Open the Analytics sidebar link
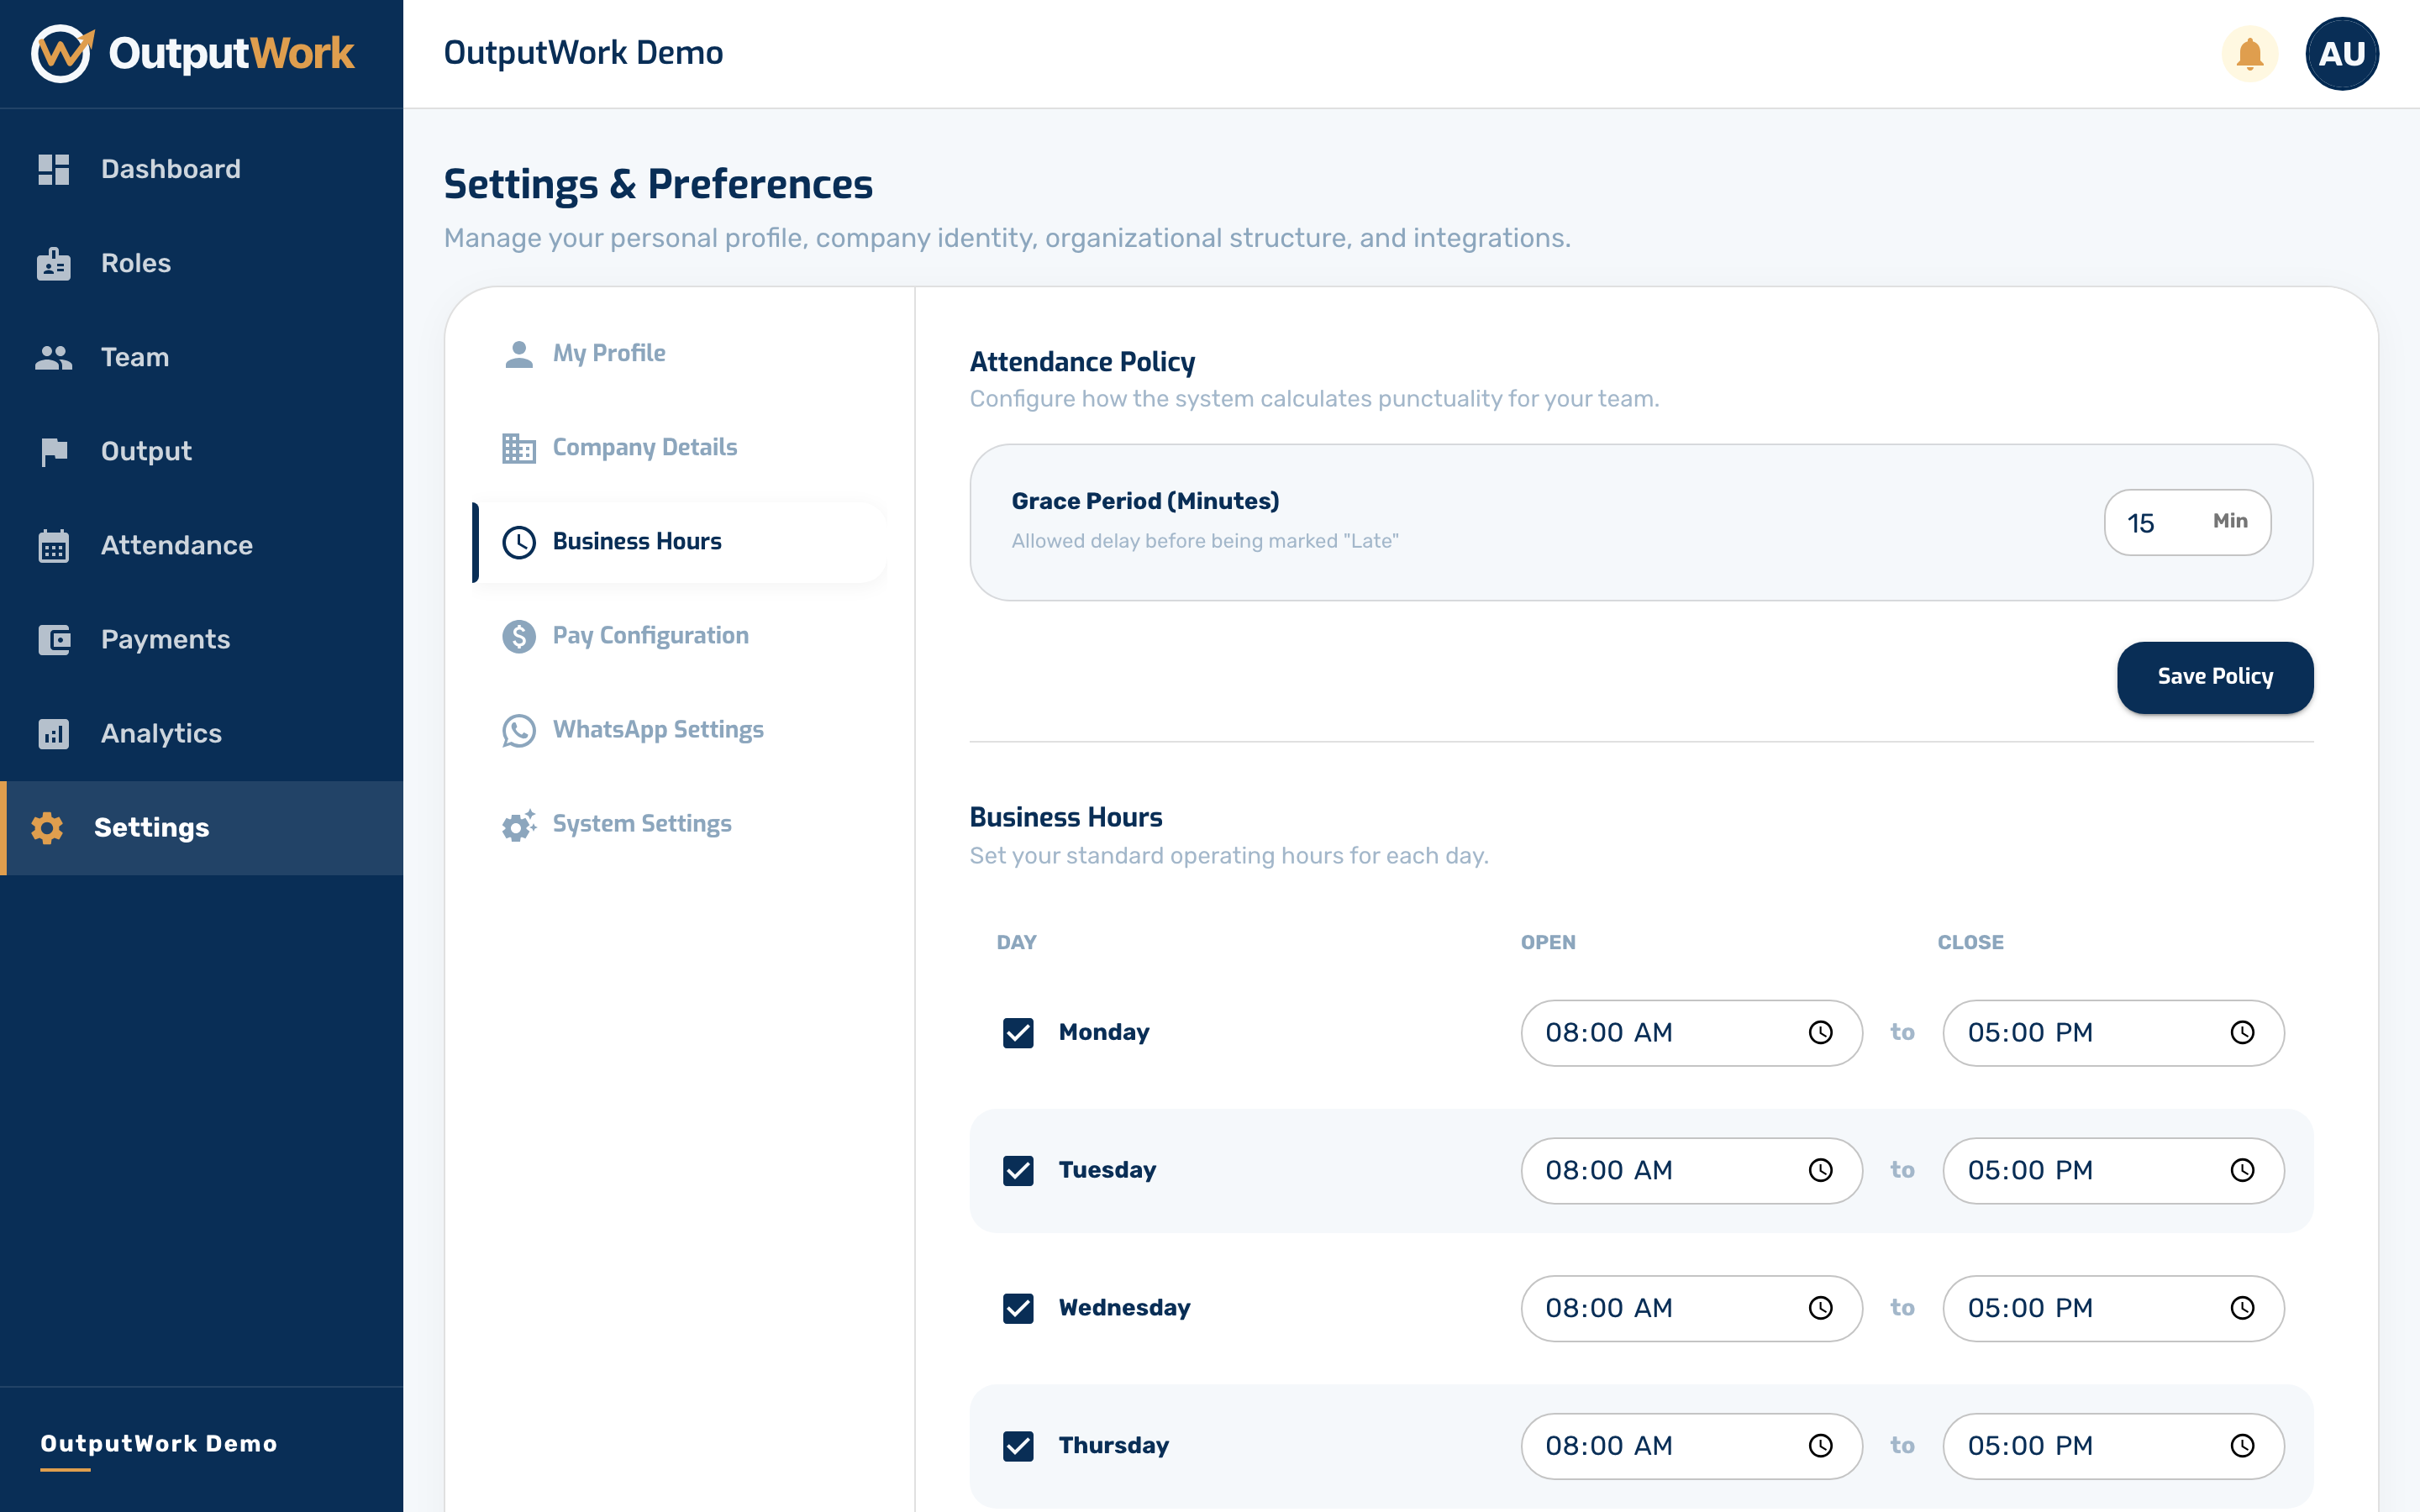Viewport: 2420px width, 1512px height. point(202,734)
